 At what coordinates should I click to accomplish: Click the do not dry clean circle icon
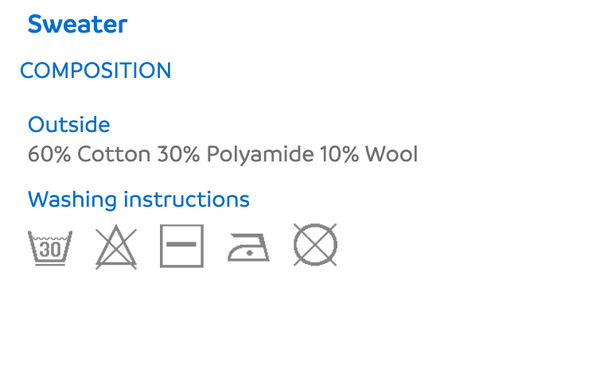pyautogui.click(x=315, y=245)
